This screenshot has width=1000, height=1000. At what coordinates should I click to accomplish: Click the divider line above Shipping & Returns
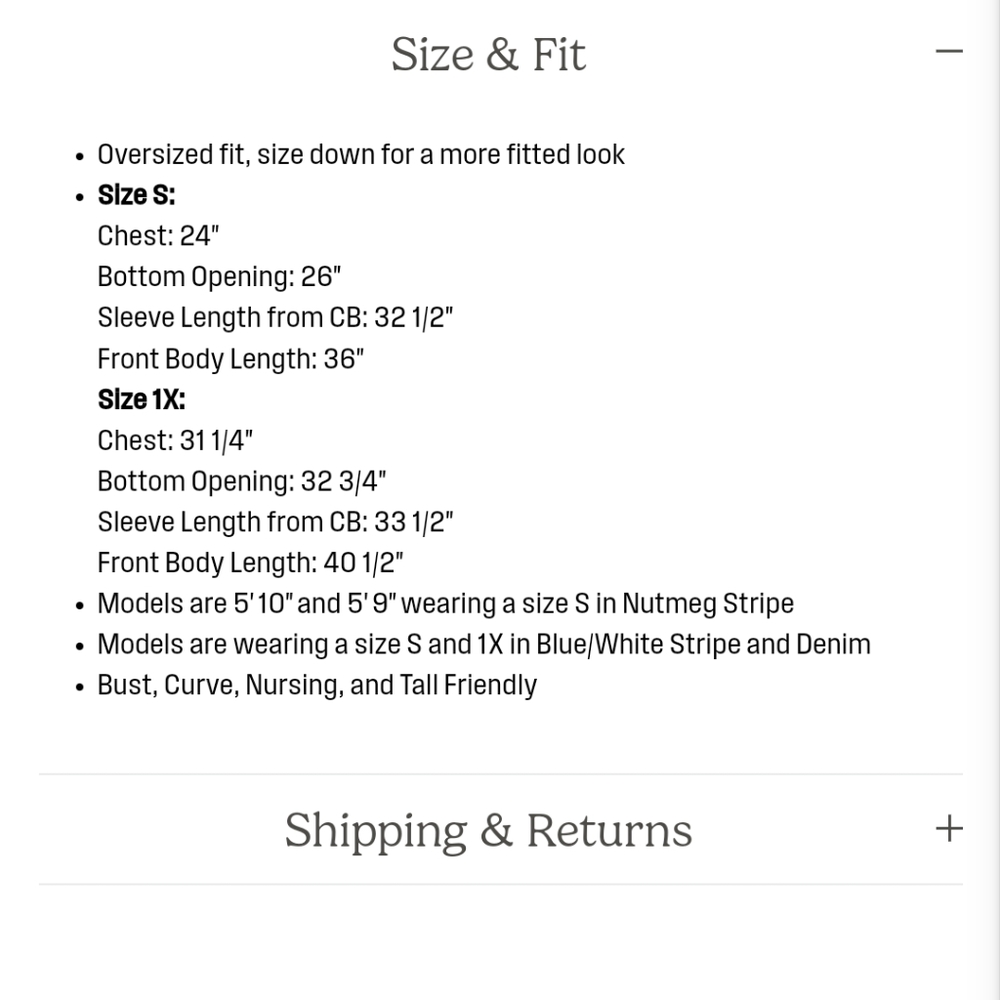(501, 774)
